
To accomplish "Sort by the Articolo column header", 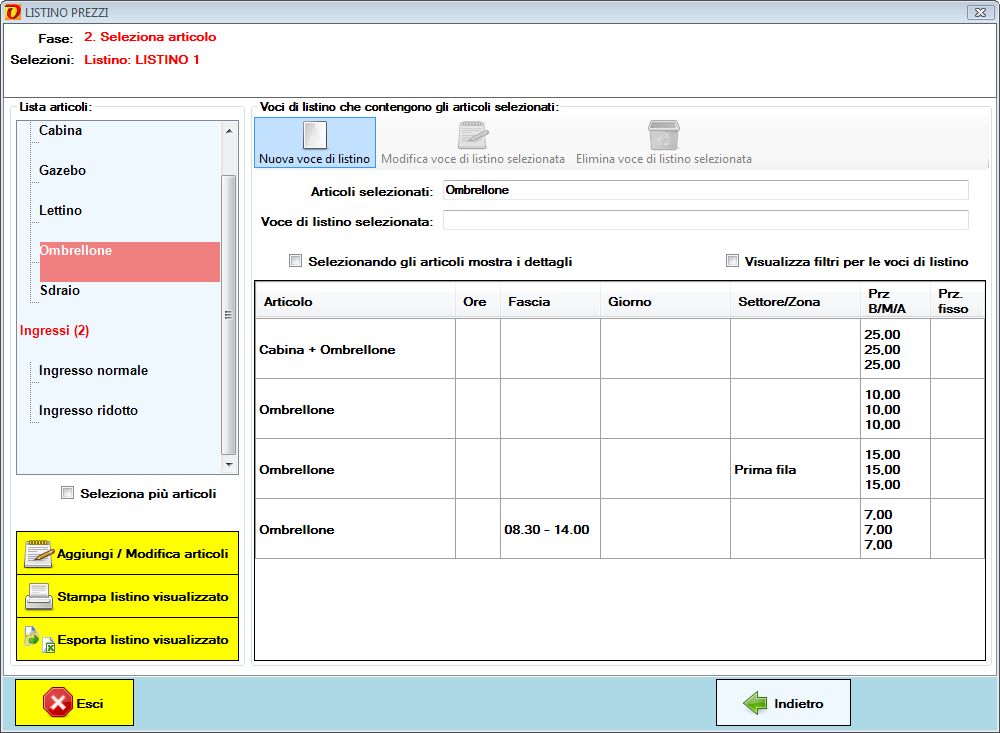I will tap(355, 301).
